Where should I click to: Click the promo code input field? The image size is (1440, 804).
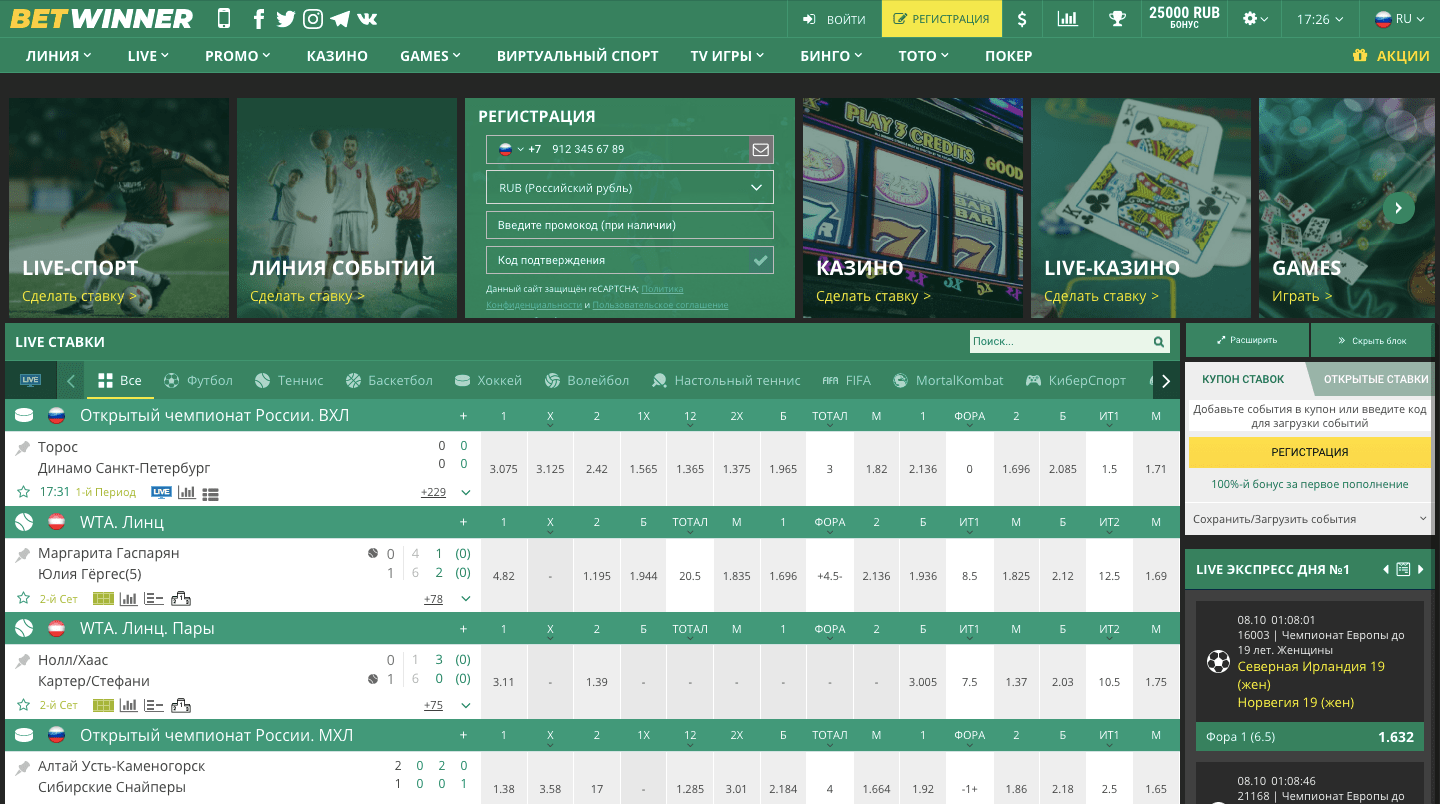(629, 225)
